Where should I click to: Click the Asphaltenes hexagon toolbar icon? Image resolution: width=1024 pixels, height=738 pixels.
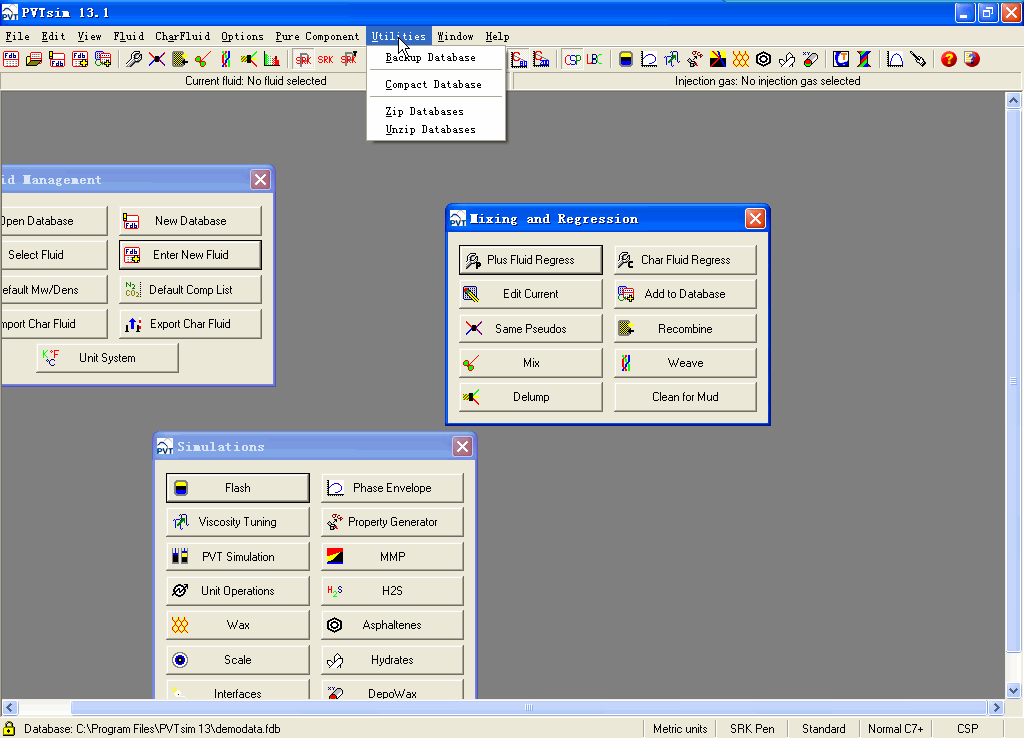763,59
